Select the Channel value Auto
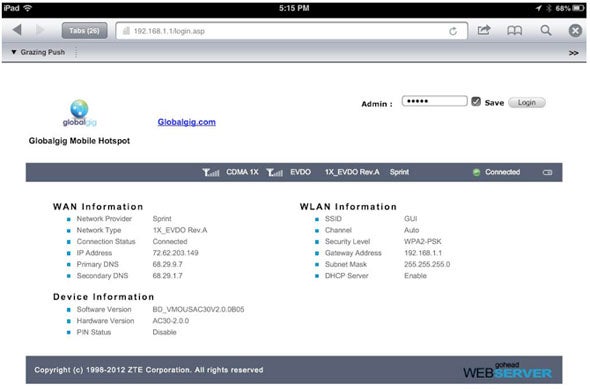The width and height of the screenshot is (590, 389). coord(412,230)
